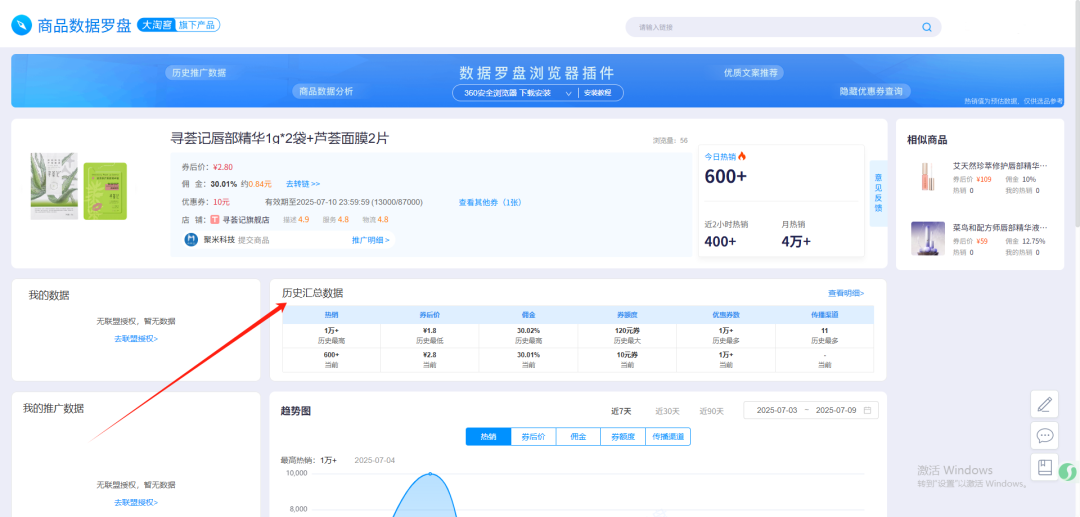Viewport: 1080px width, 517px height.
Task: Click the 传播渠道 column header in history table
Action: [824, 315]
